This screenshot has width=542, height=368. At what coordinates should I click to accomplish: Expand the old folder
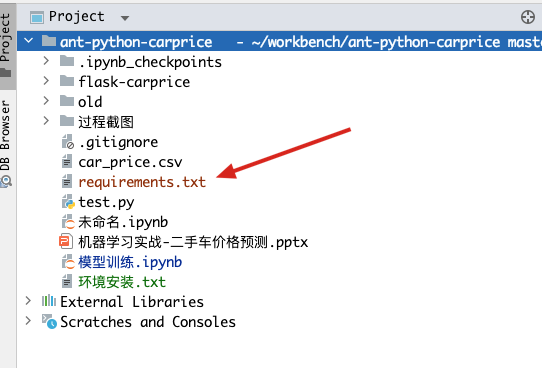pos(46,101)
